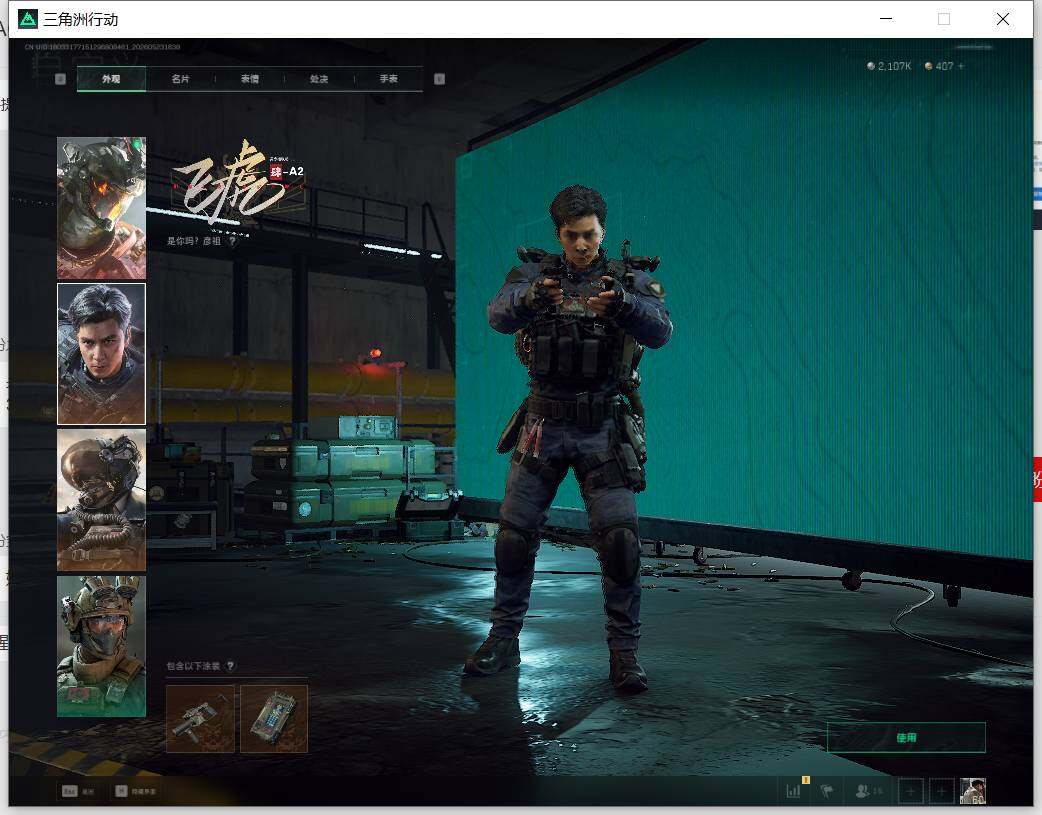Close the 三角洲行动 window

1003,19
